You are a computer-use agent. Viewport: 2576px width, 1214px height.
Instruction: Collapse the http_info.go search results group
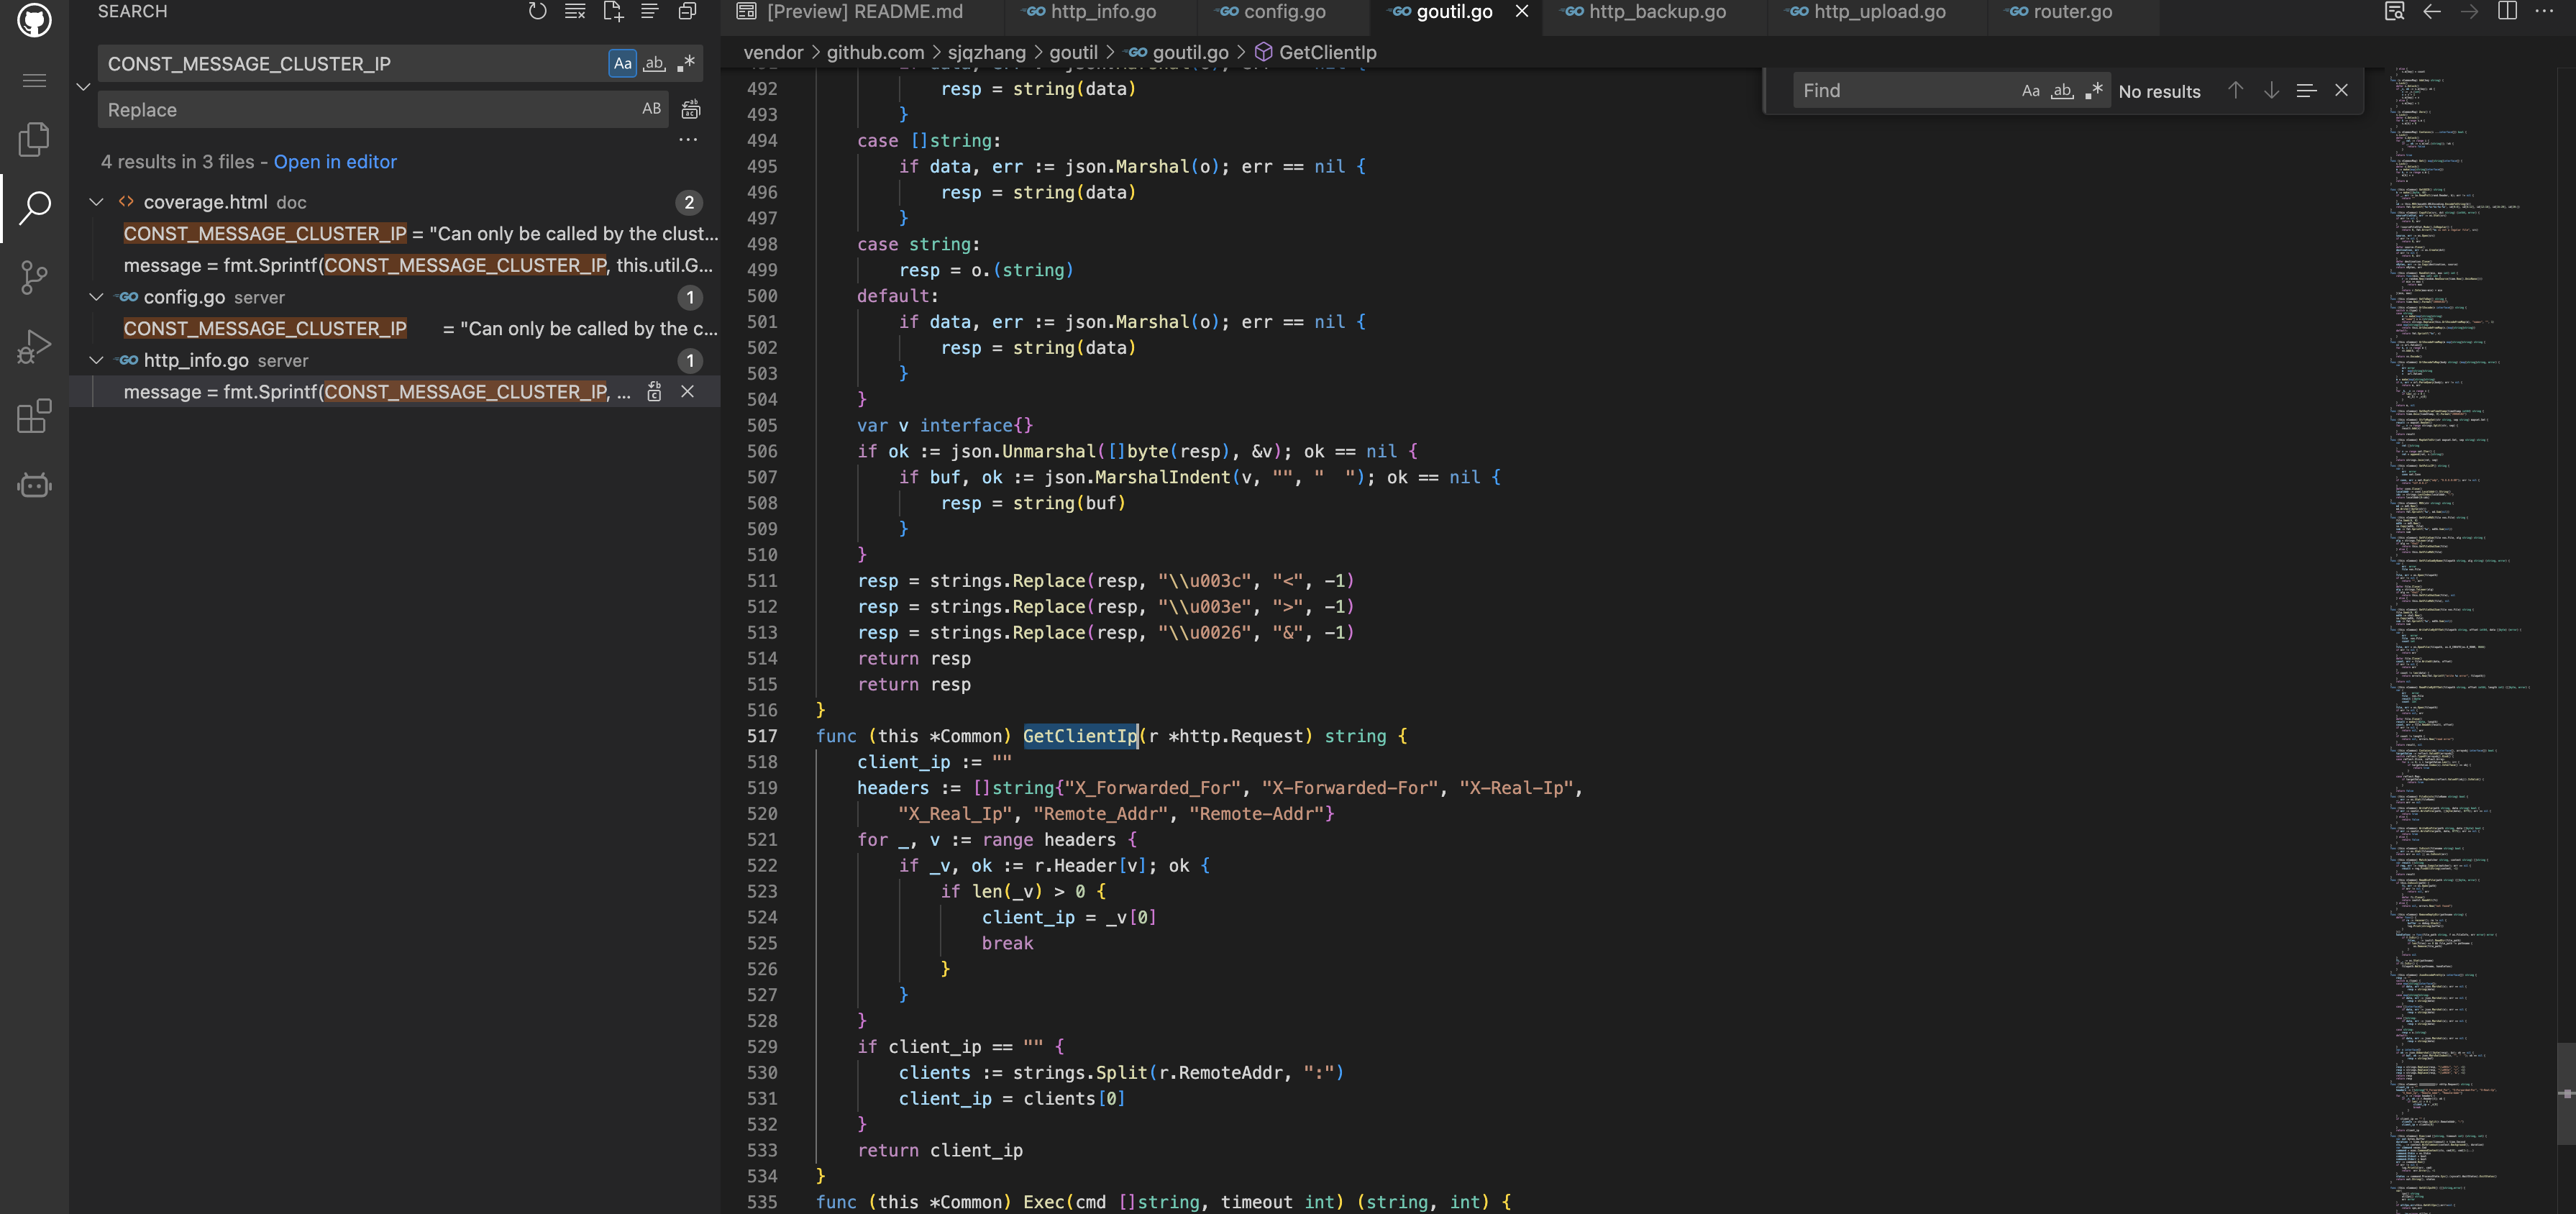97,360
